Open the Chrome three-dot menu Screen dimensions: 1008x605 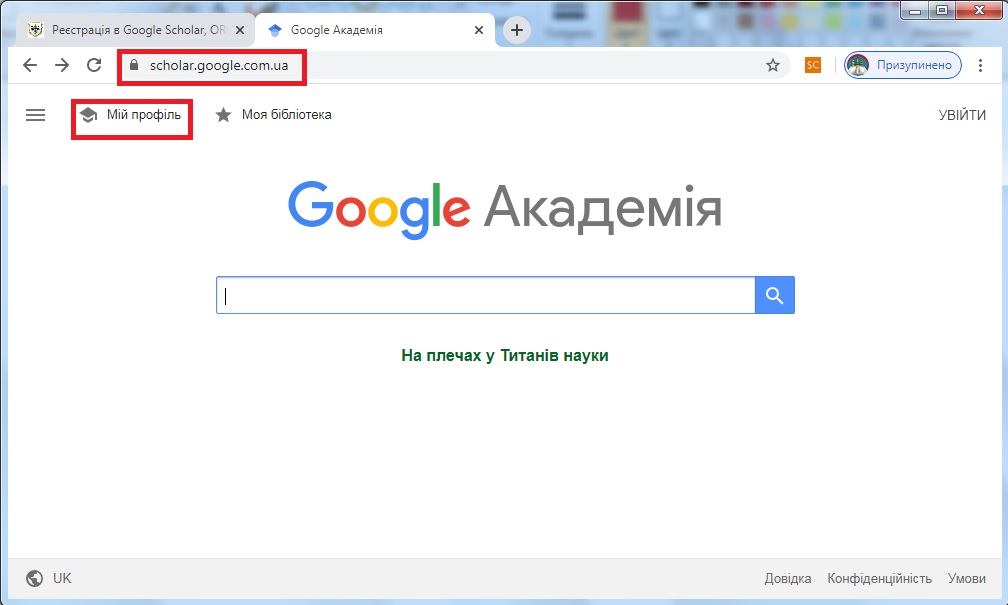coord(980,65)
